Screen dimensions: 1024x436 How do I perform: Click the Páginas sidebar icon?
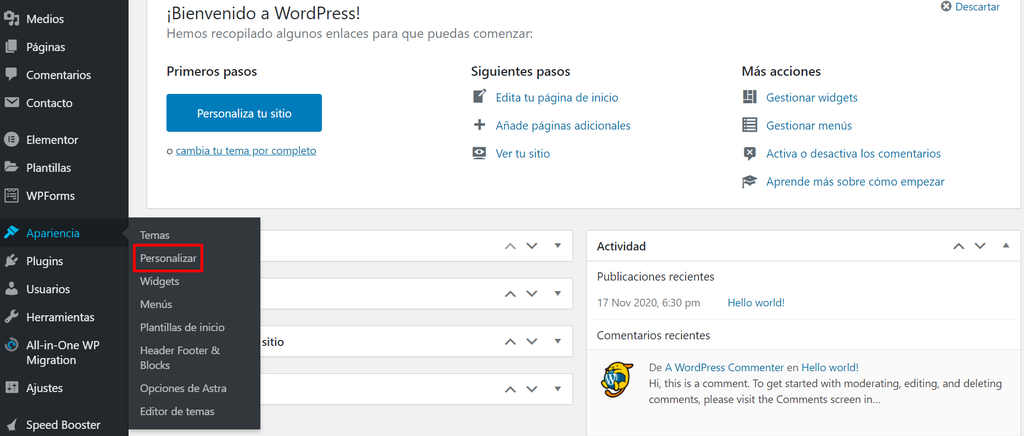coord(11,47)
